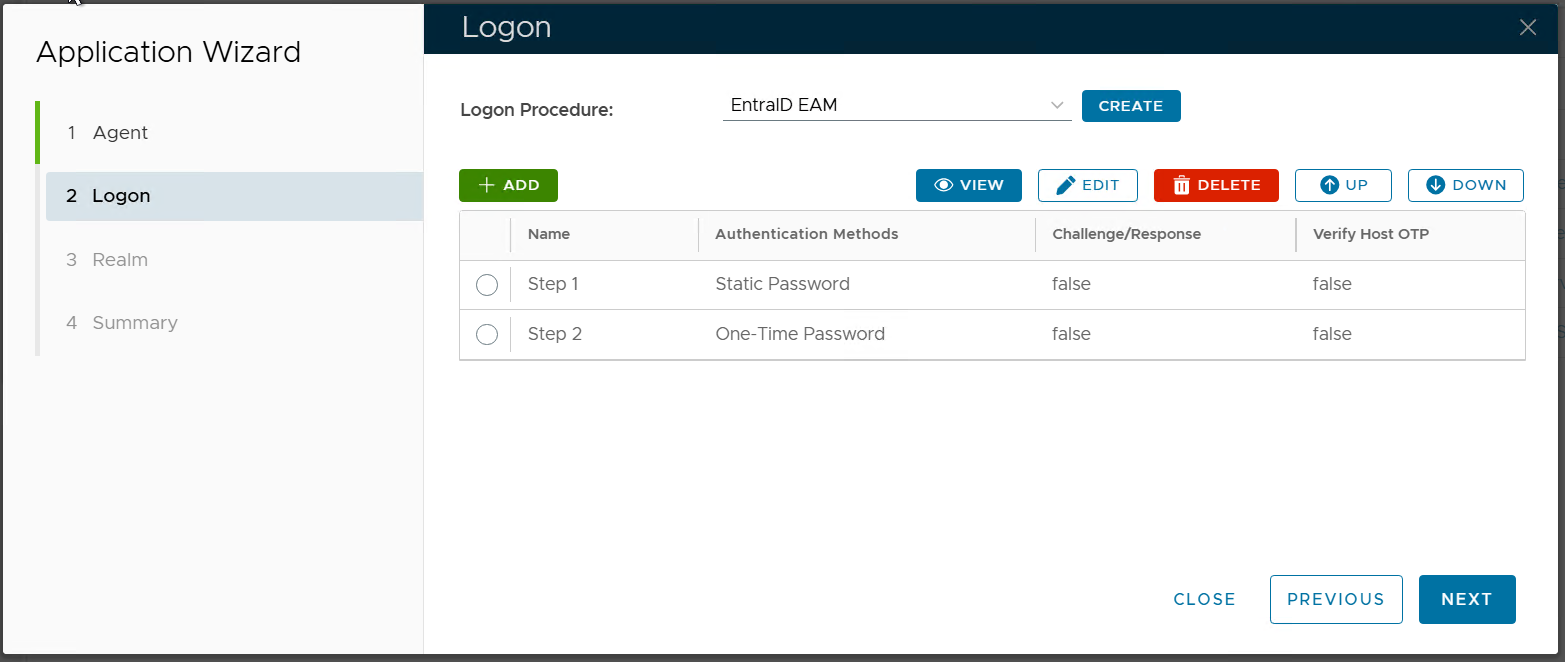This screenshot has width=1565, height=662.
Task: Expand the EntraID EAM dropdown chevron
Action: click(1057, 105)
